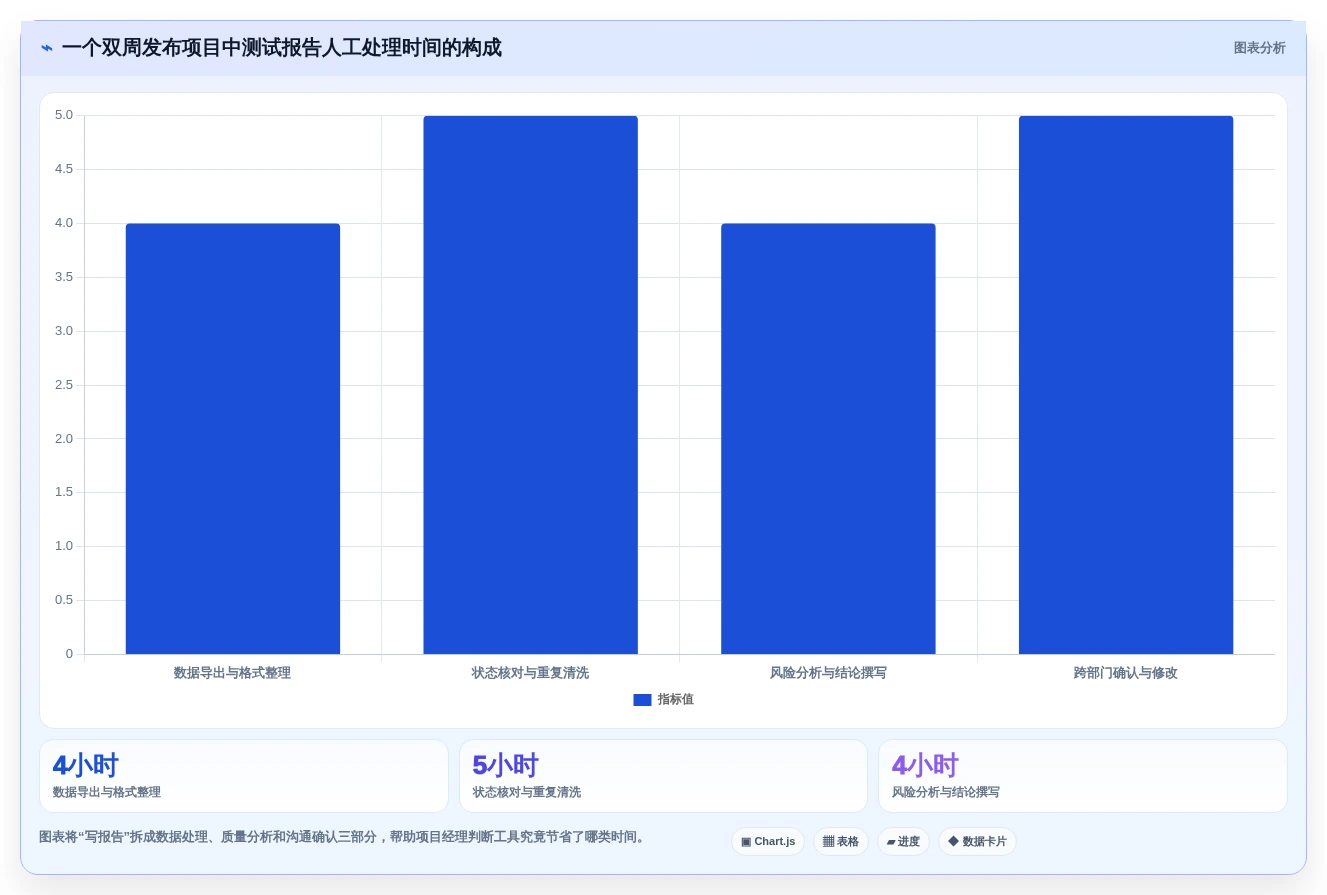Click the 状态核对与重复清洗 bar in chart
Viewport: 1327px width, 895px height.
pyautogui.click(x=530, y=385)
